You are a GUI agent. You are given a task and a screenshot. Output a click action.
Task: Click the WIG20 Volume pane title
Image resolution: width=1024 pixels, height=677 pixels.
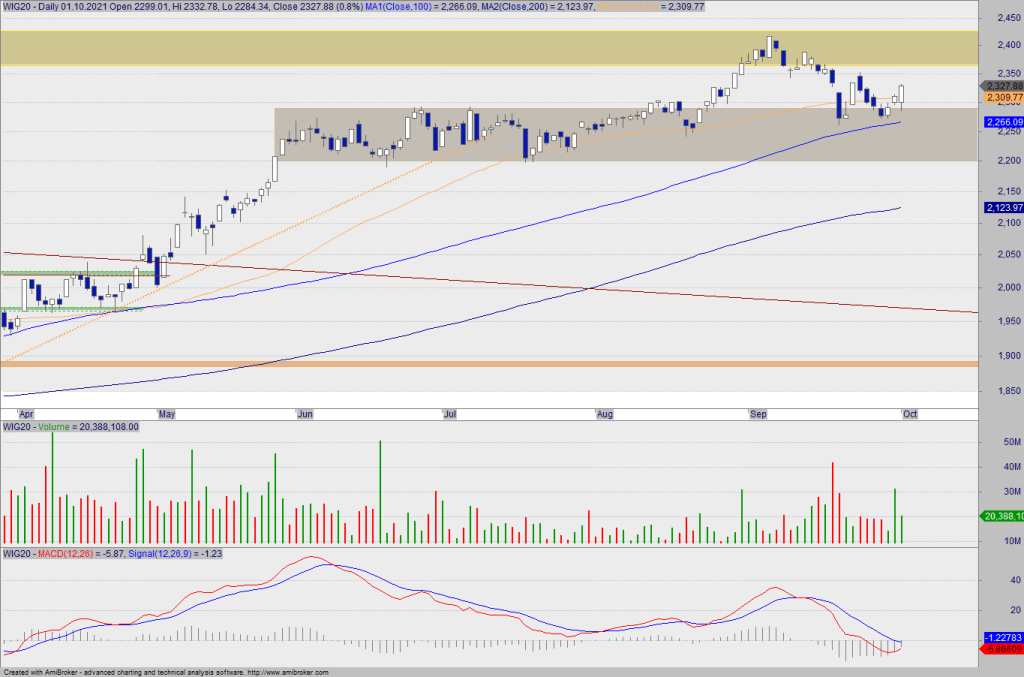(70, 426)
